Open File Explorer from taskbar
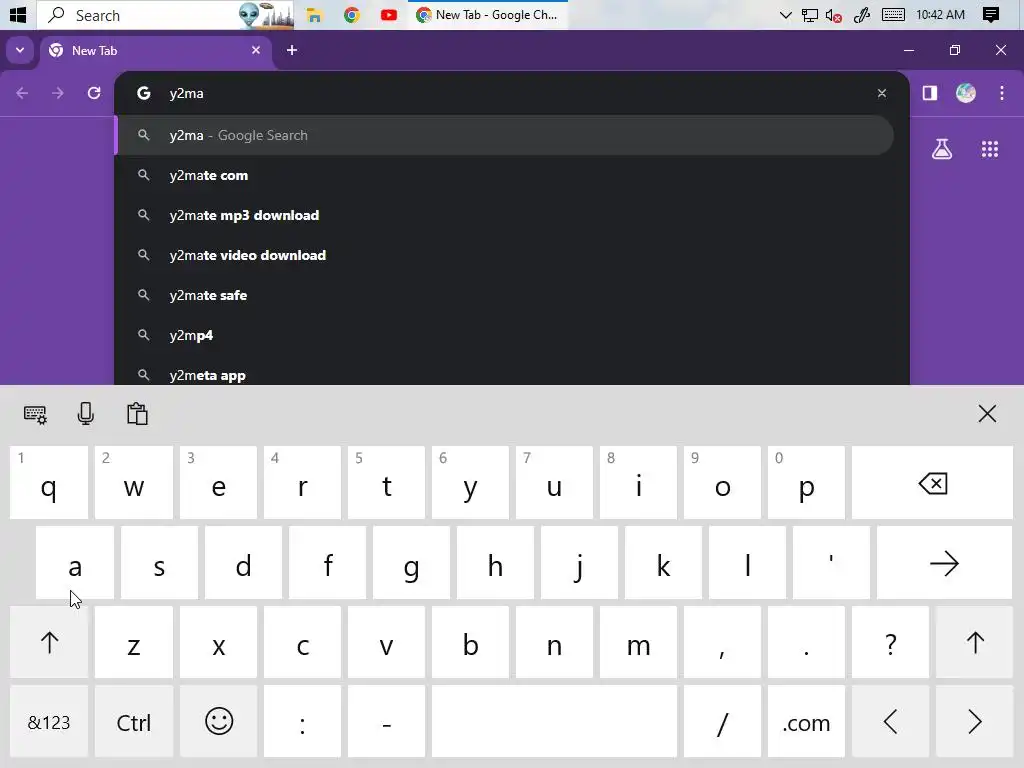Viewport: 1024px width, 768px height. (x=315, y=15)
